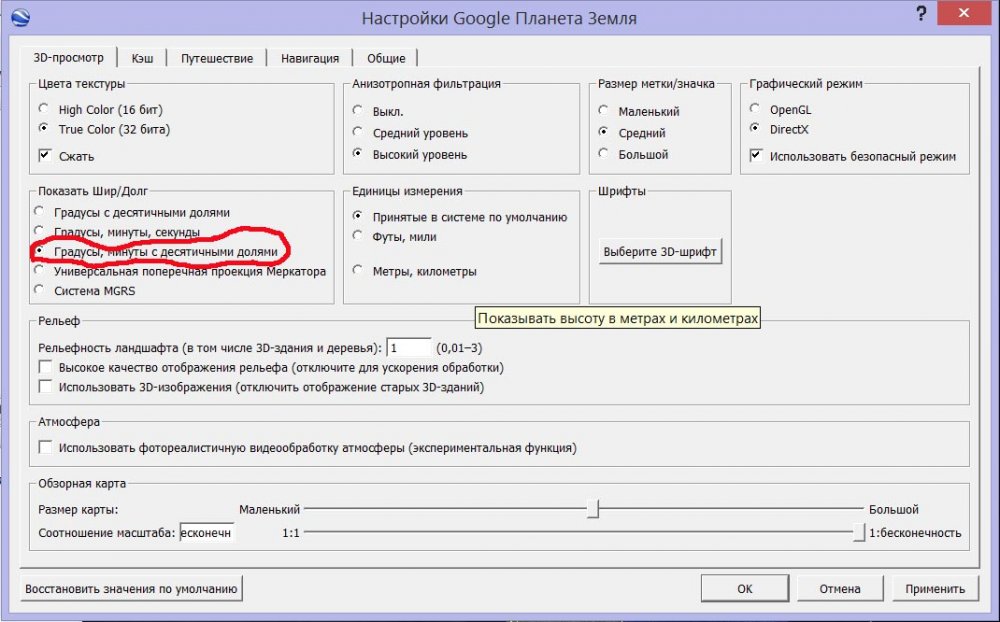Click the Соотношение масштаба text field
The height and width of the screenshot is (622, 1000).
(207, 532)
